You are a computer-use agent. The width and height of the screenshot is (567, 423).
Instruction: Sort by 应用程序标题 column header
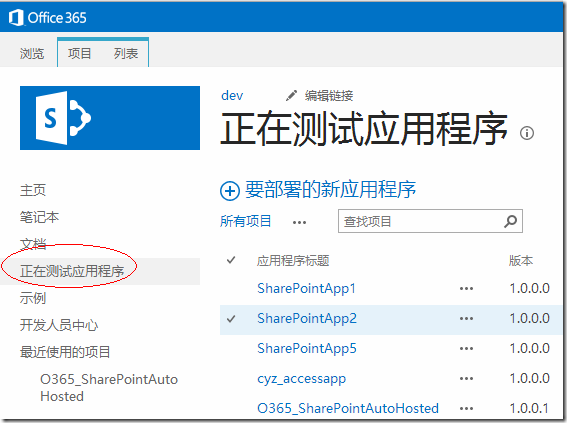[x=293, y=260]
